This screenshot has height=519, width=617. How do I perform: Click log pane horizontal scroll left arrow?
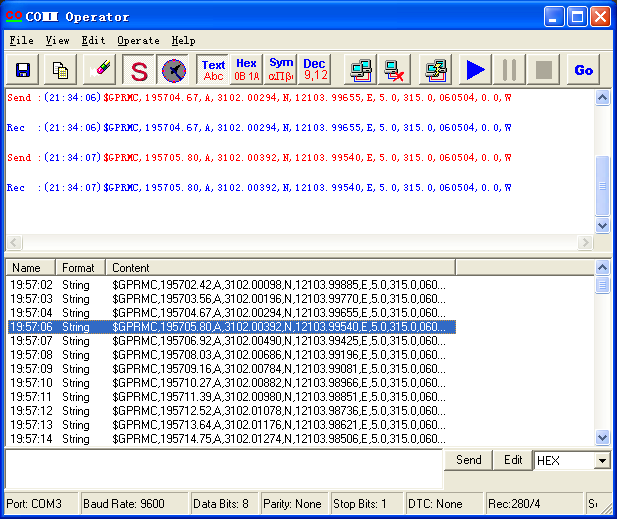(14, 242)
